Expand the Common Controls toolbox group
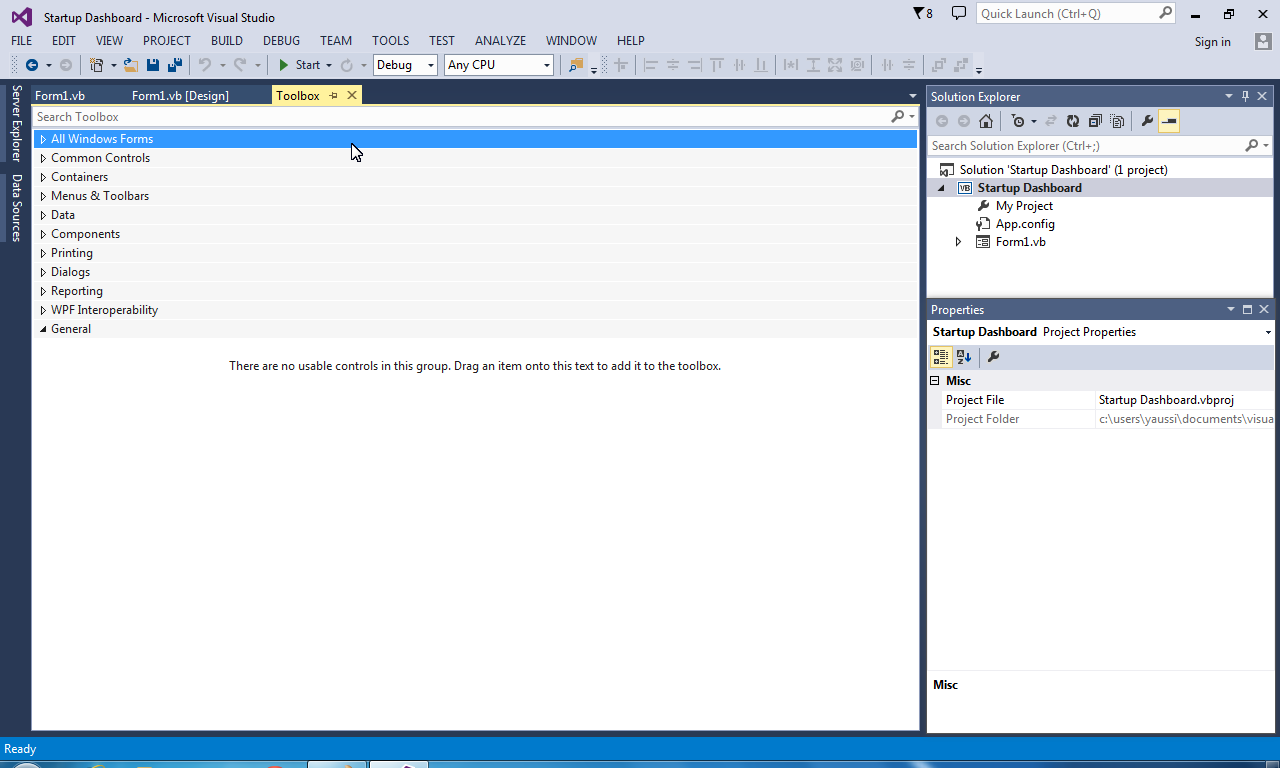 click(x=43, y=158)
